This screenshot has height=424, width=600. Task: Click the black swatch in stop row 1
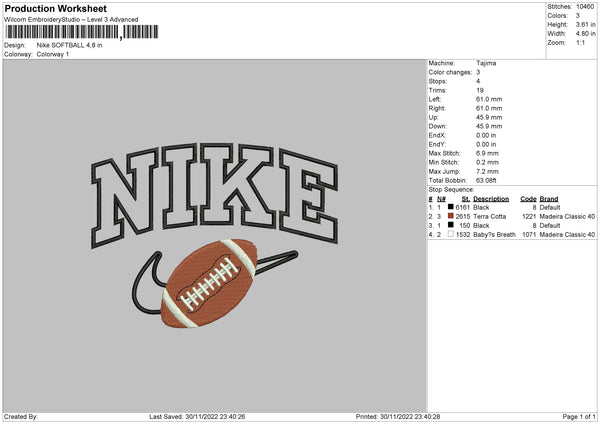[450, 207]
